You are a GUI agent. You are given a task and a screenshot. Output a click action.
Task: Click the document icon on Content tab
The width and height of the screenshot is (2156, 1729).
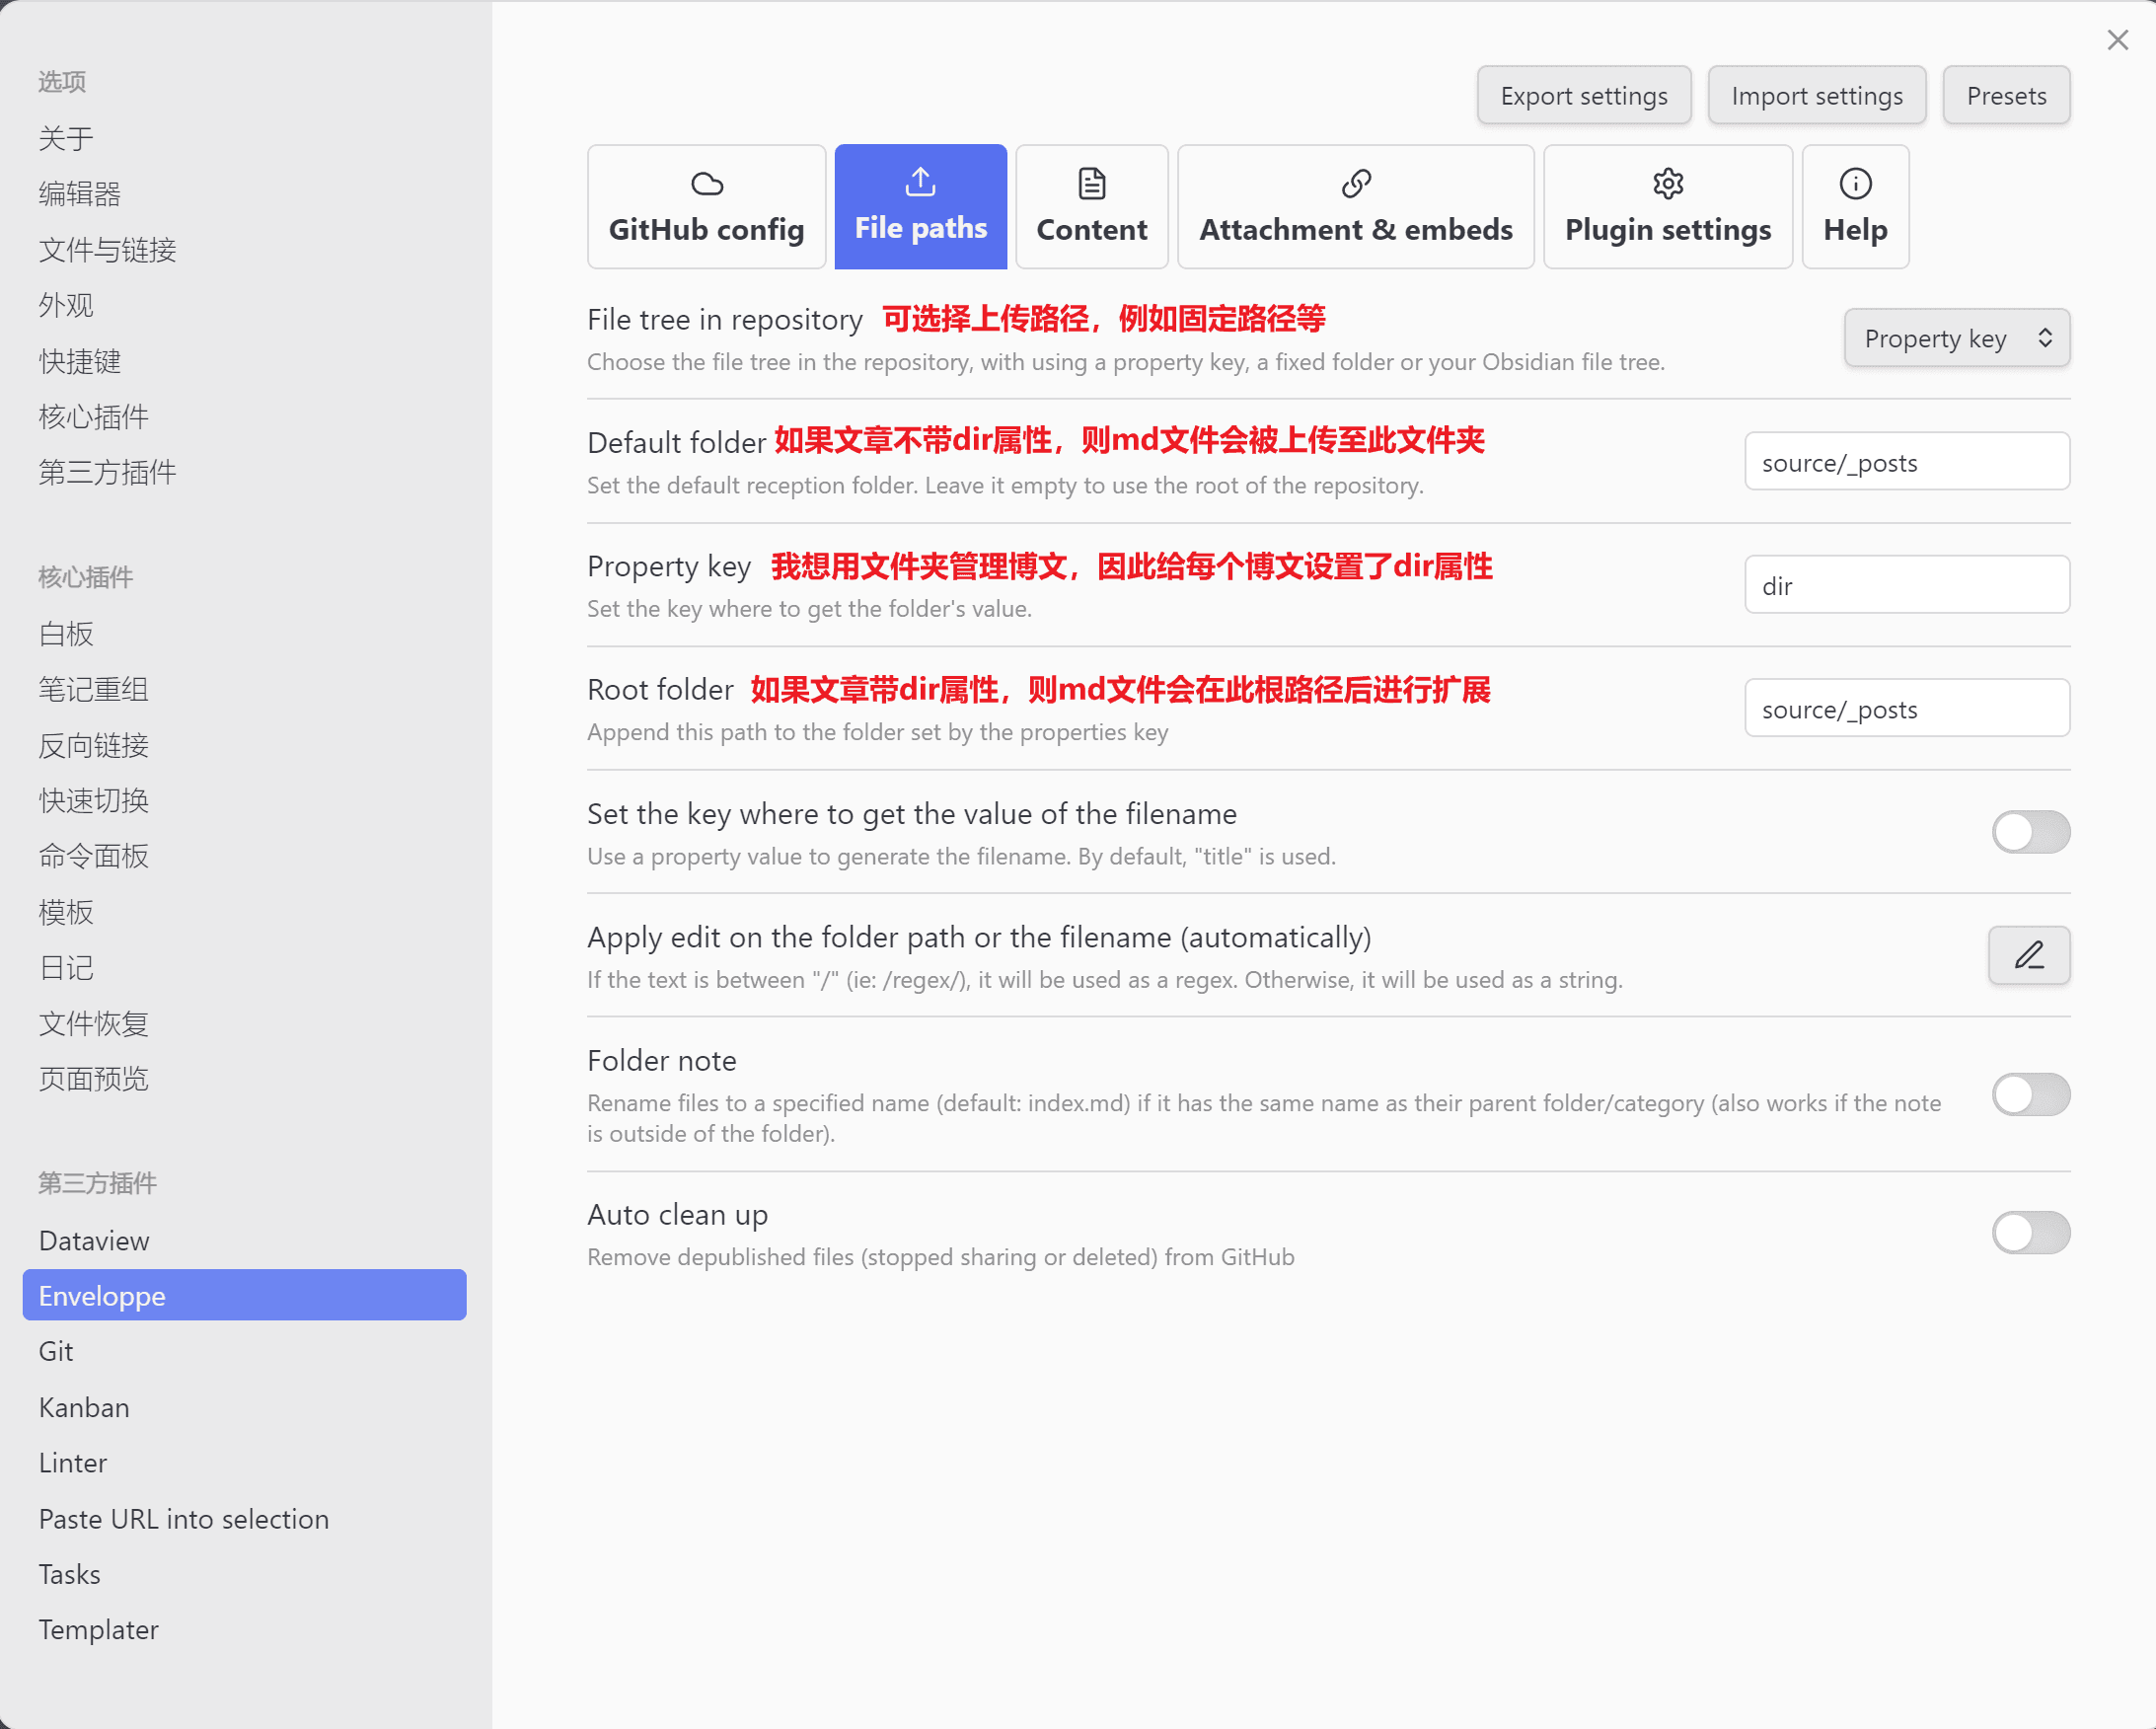[1091, 184]
